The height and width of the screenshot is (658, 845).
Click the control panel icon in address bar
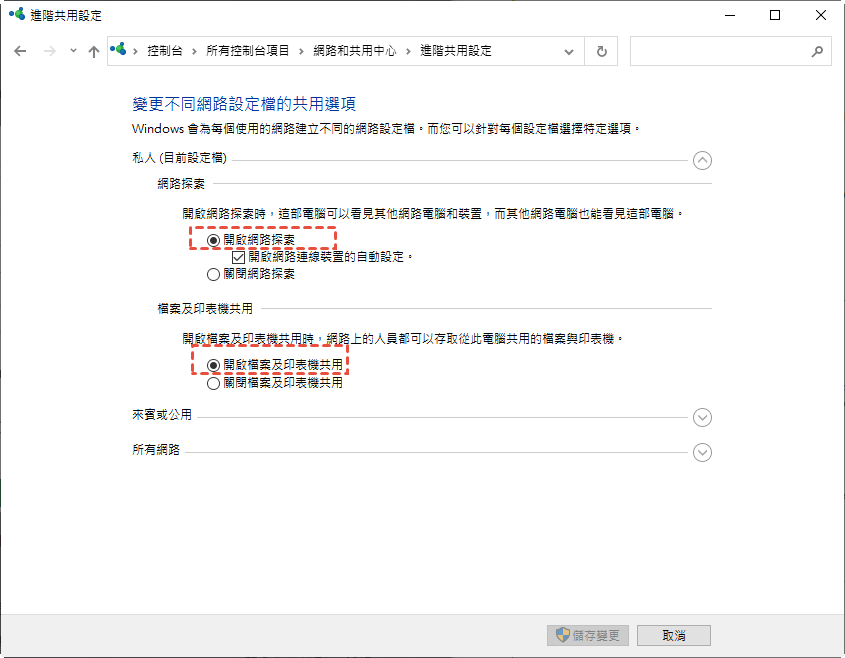(x=118, y=50)
